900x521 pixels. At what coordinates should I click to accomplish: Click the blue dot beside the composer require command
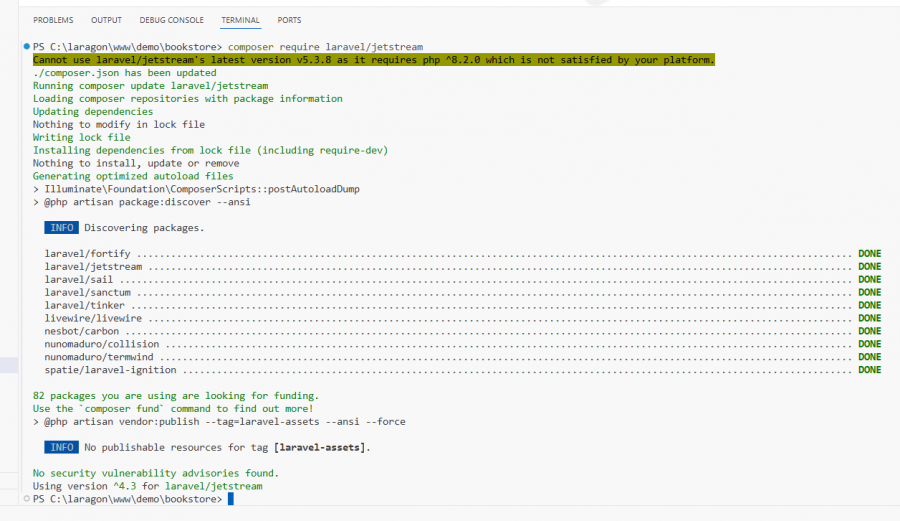pos(26,46)
